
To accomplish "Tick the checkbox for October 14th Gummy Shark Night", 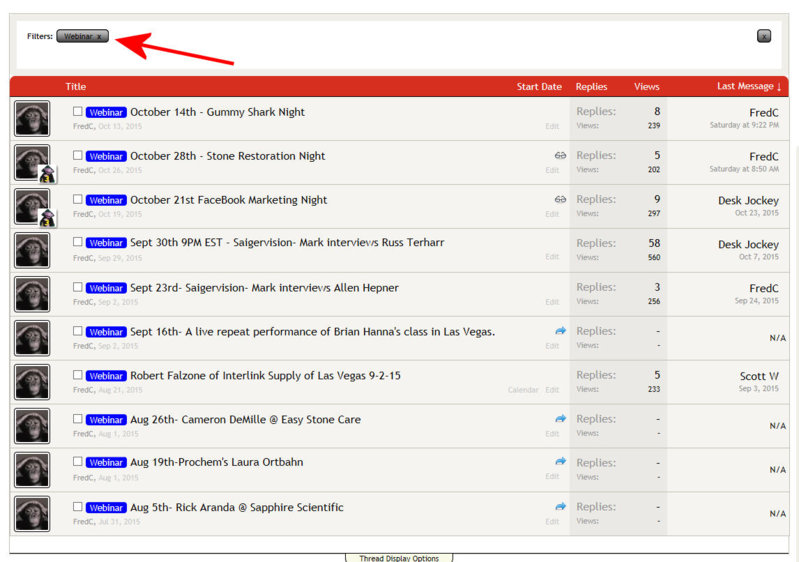I will click(x=78, y=112).
